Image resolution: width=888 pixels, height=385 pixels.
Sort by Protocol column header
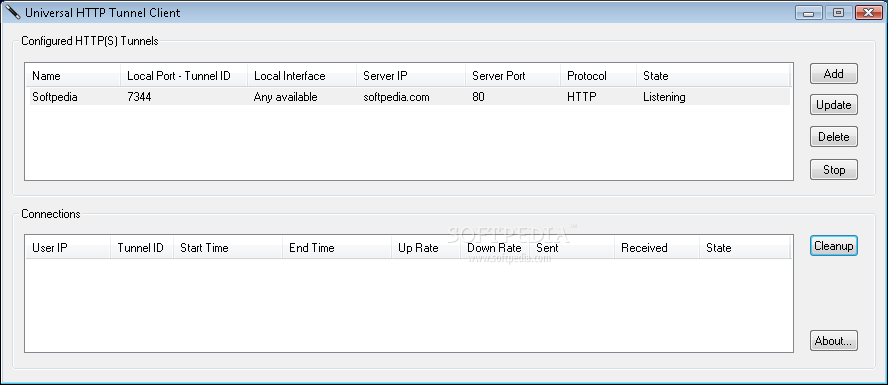[x=598, y=76]
